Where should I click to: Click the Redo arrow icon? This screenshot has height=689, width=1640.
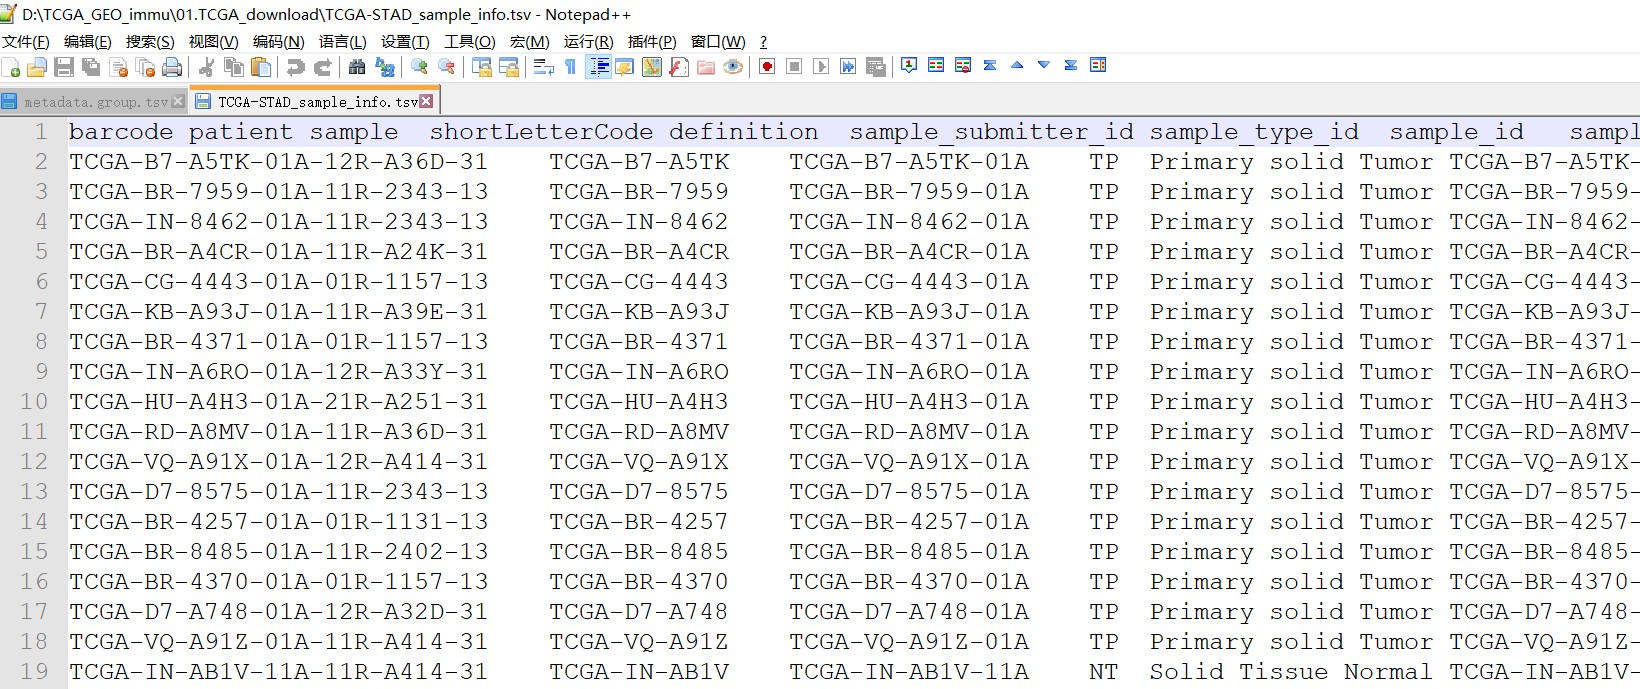(322, 67)
